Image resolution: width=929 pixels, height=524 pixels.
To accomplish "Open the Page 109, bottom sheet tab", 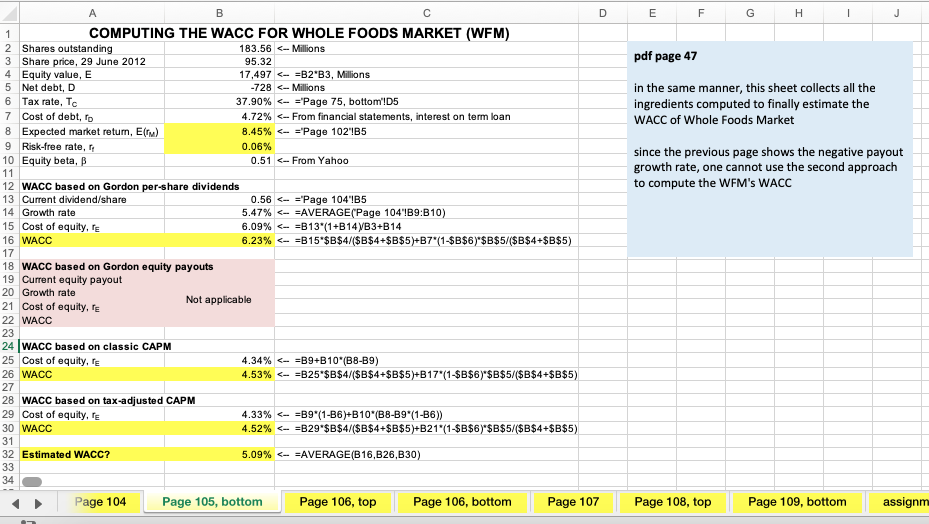I will 797,502.
